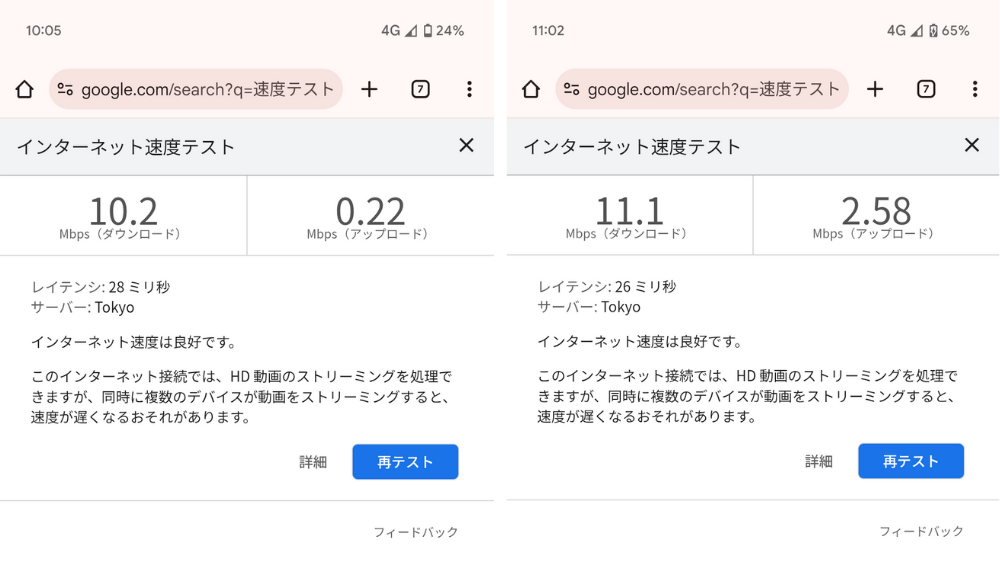Click インターネット速度テスト title in left screenshot
The width and height of the screenshot is (1000, 562).
coord(126,147)
